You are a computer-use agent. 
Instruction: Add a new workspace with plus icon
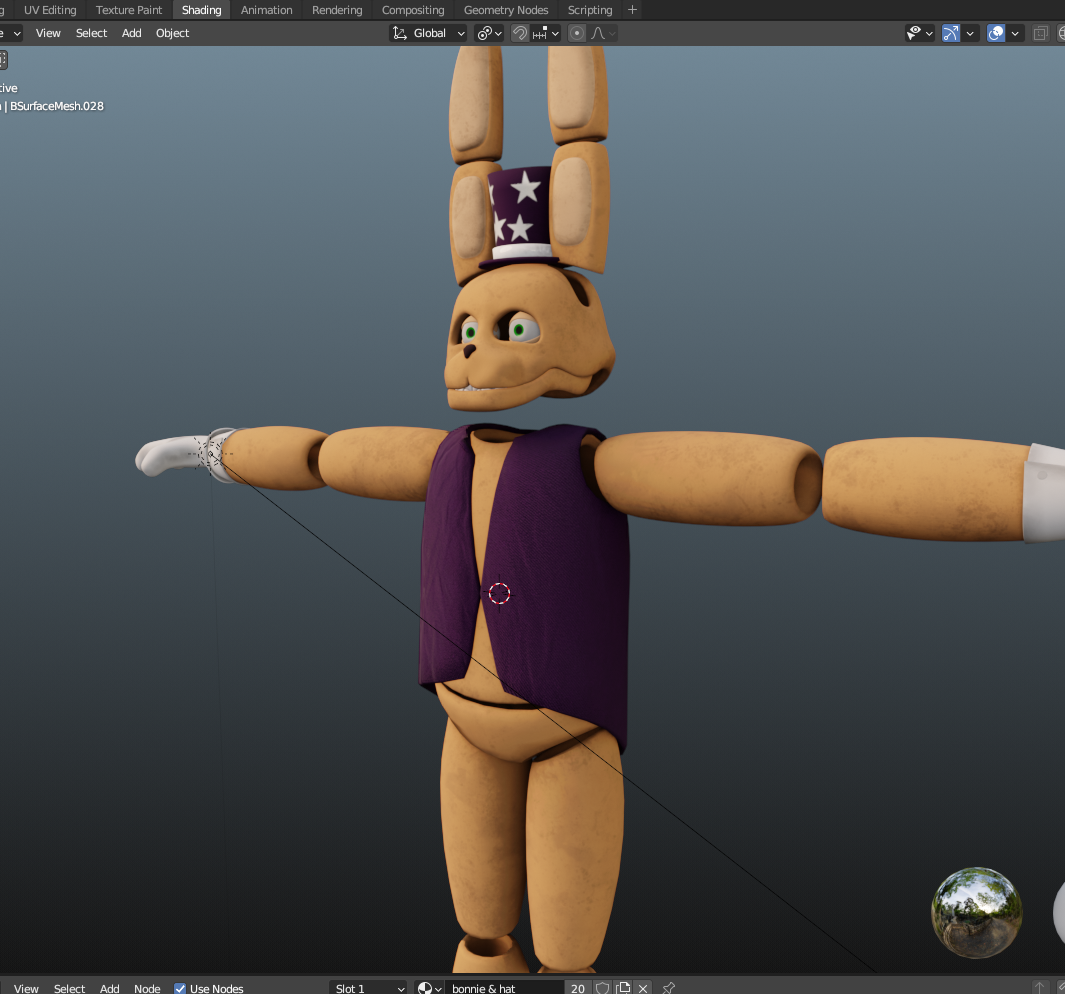632,10
